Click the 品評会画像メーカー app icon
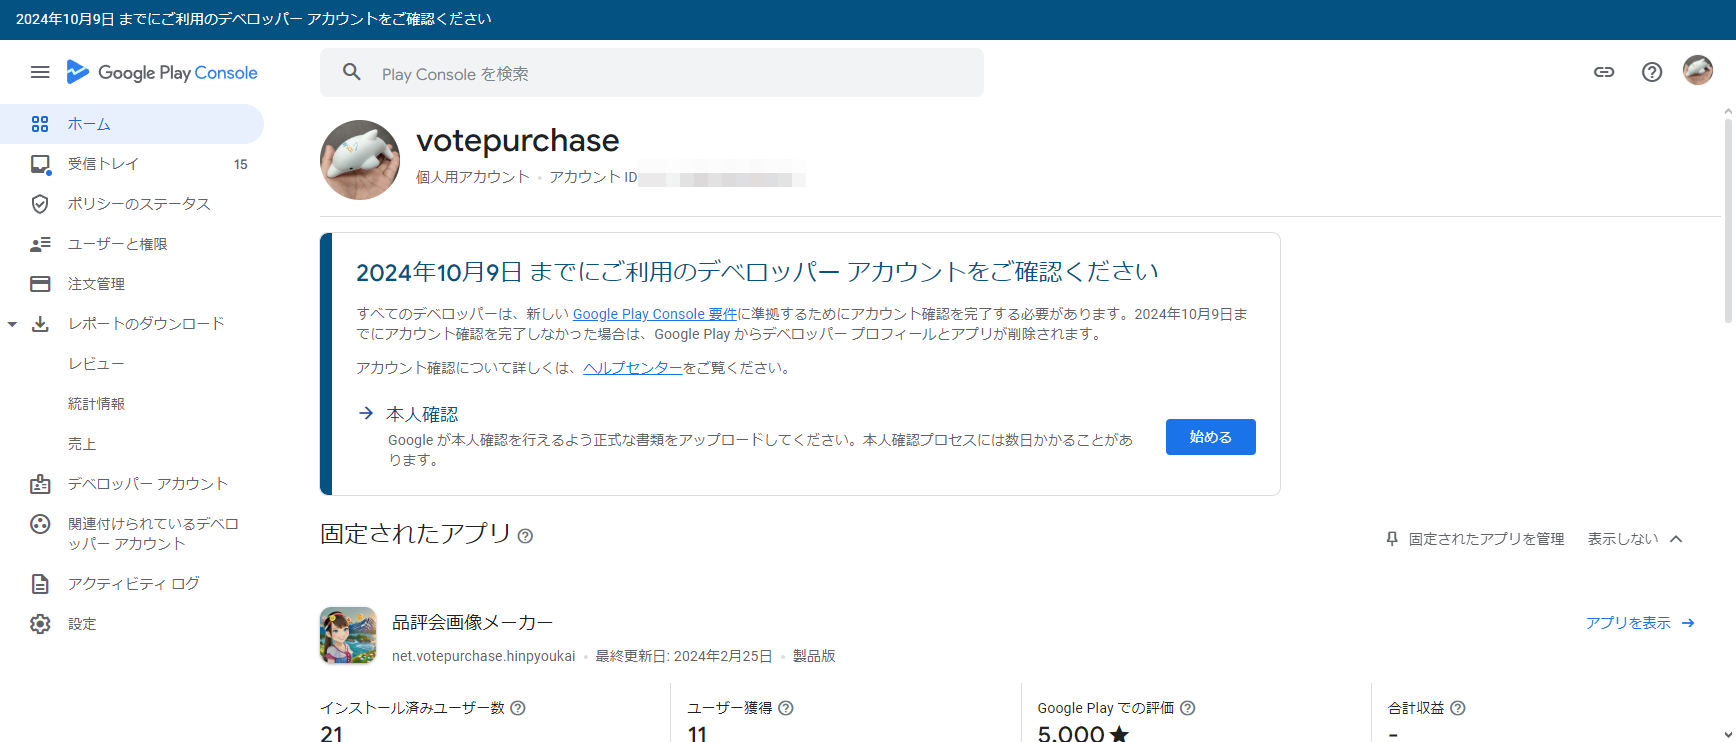This screenshot has height=742, width=1736. pyautogui.click(x=348, y=636)
